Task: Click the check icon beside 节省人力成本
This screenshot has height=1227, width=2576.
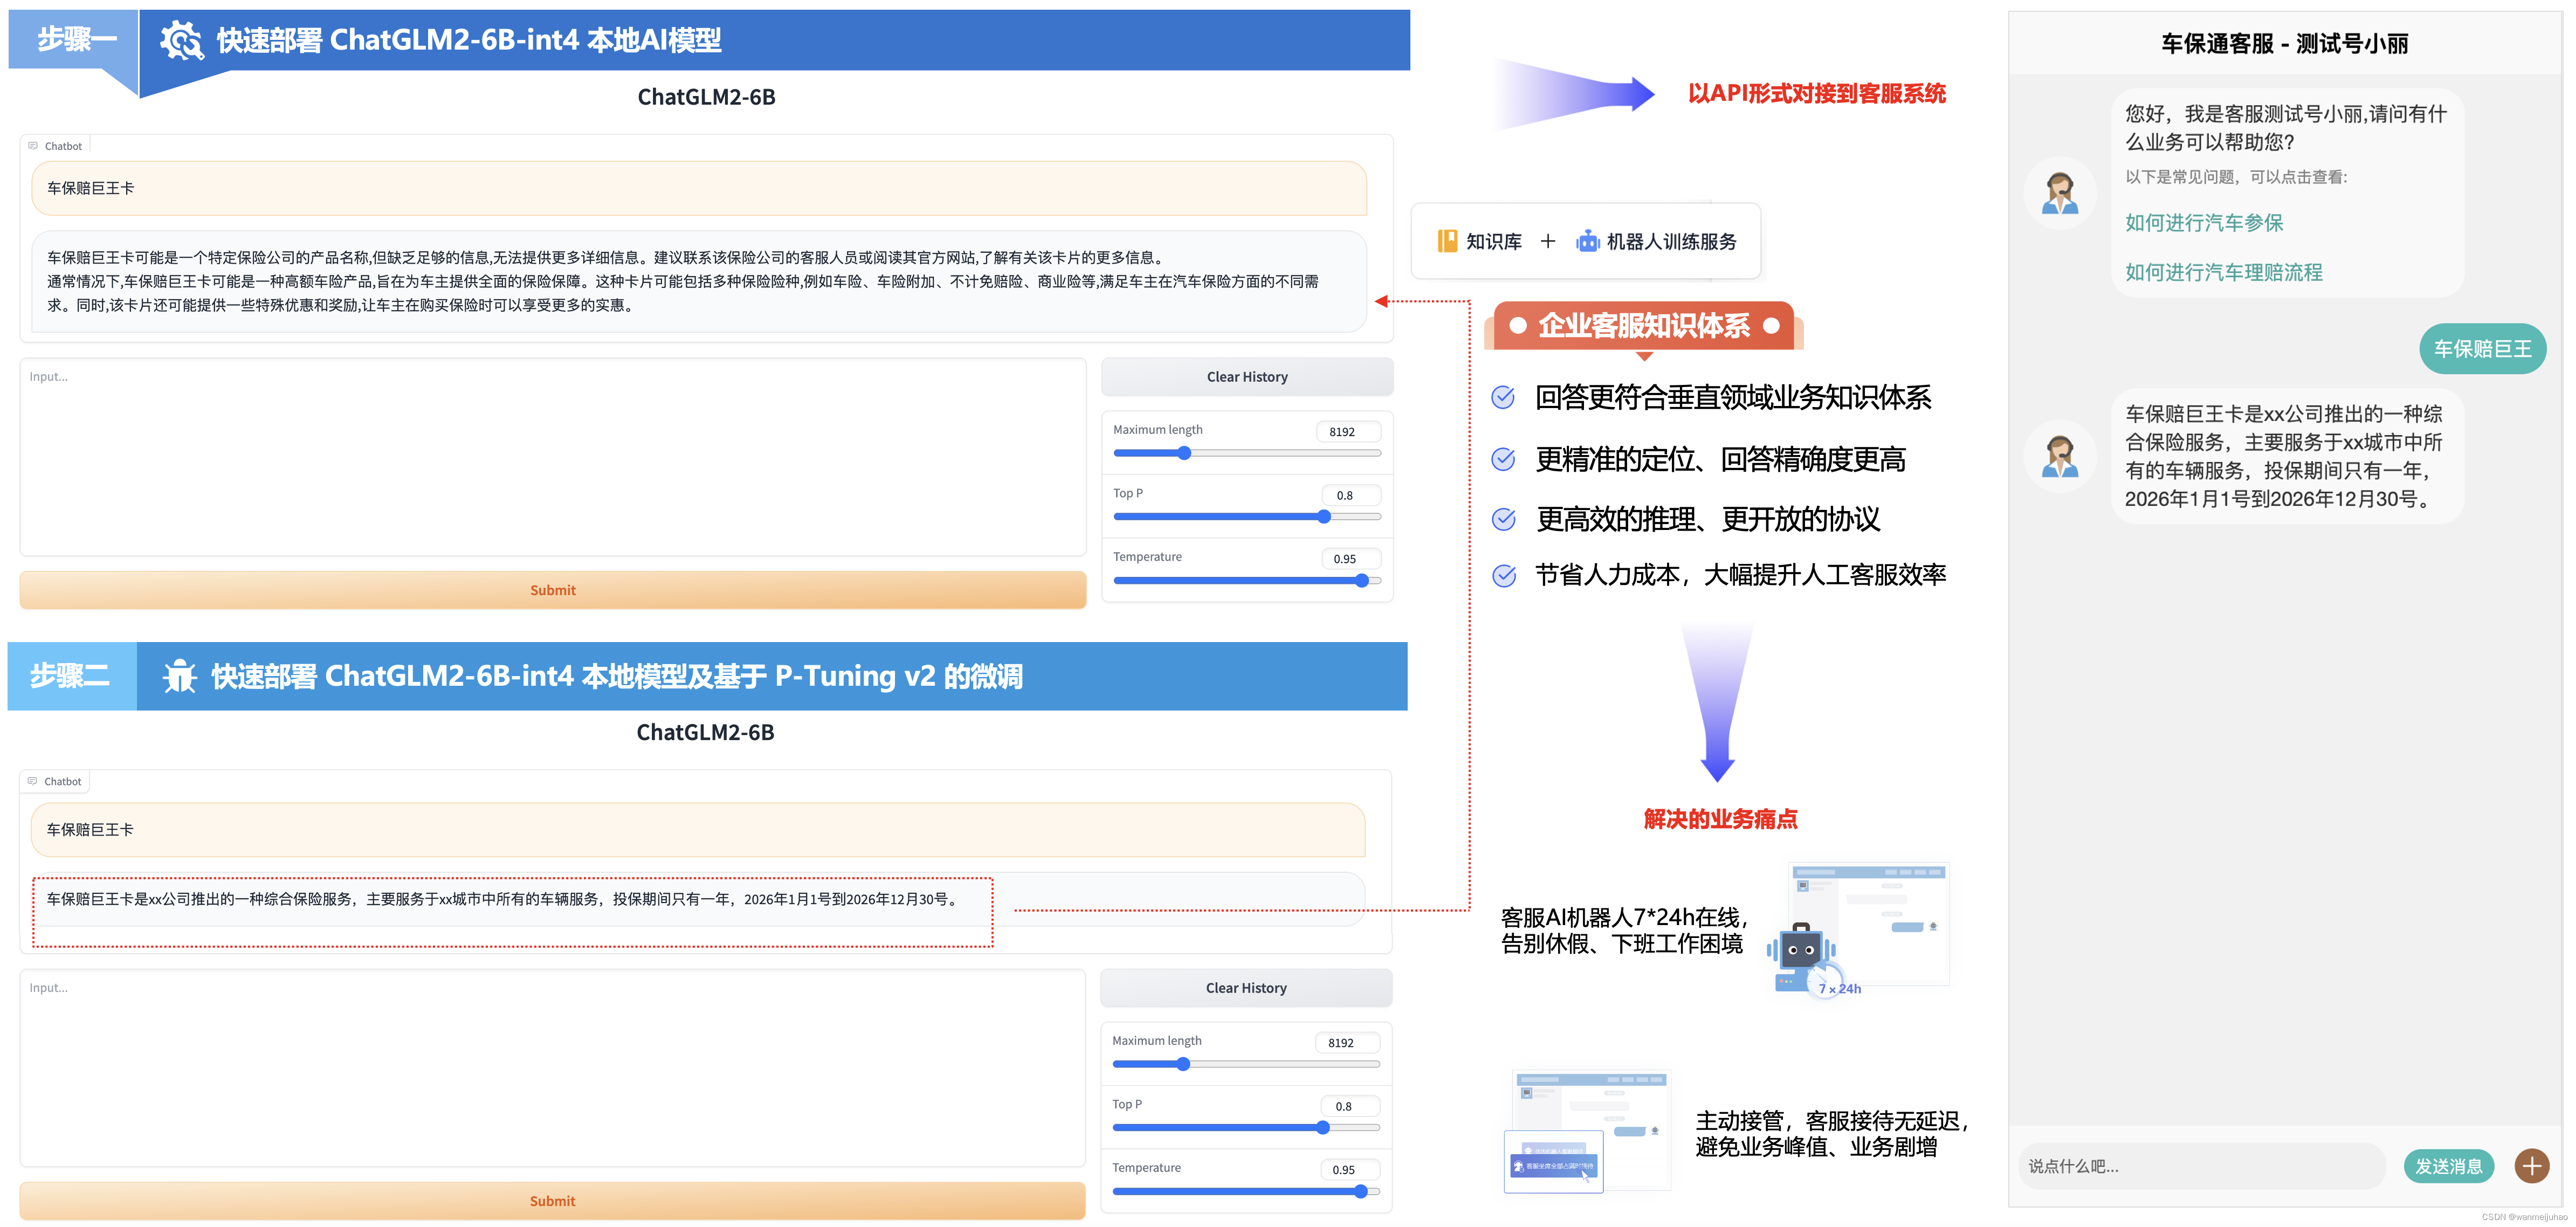Action: click(x=1503, y=575)
